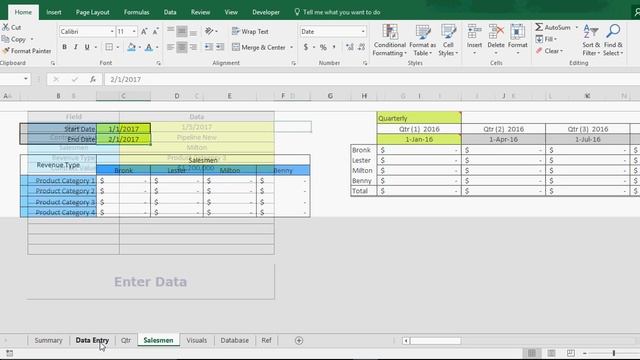The height and width of the screenshot is (360, 640).
Task: Open Sort & Filter
Action: pyautogui.click(x=591, y=40)
